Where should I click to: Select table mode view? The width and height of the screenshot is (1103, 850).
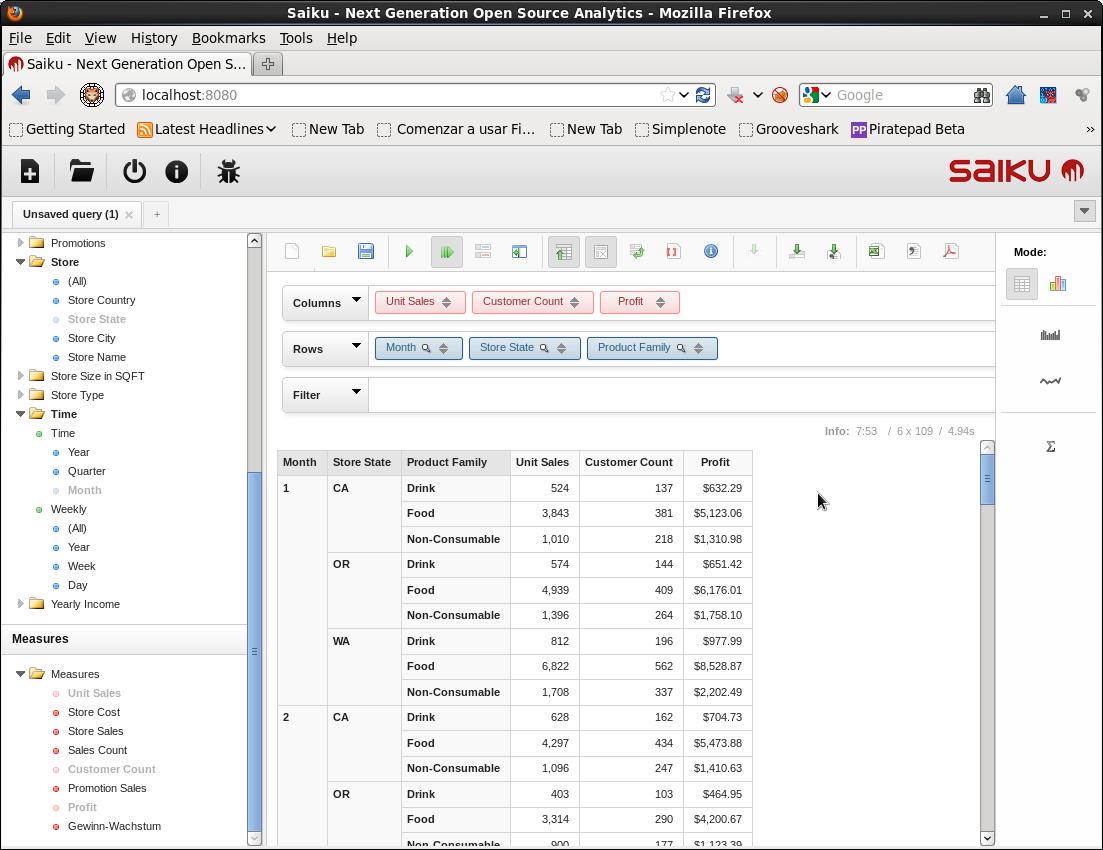click(1022, 284)
